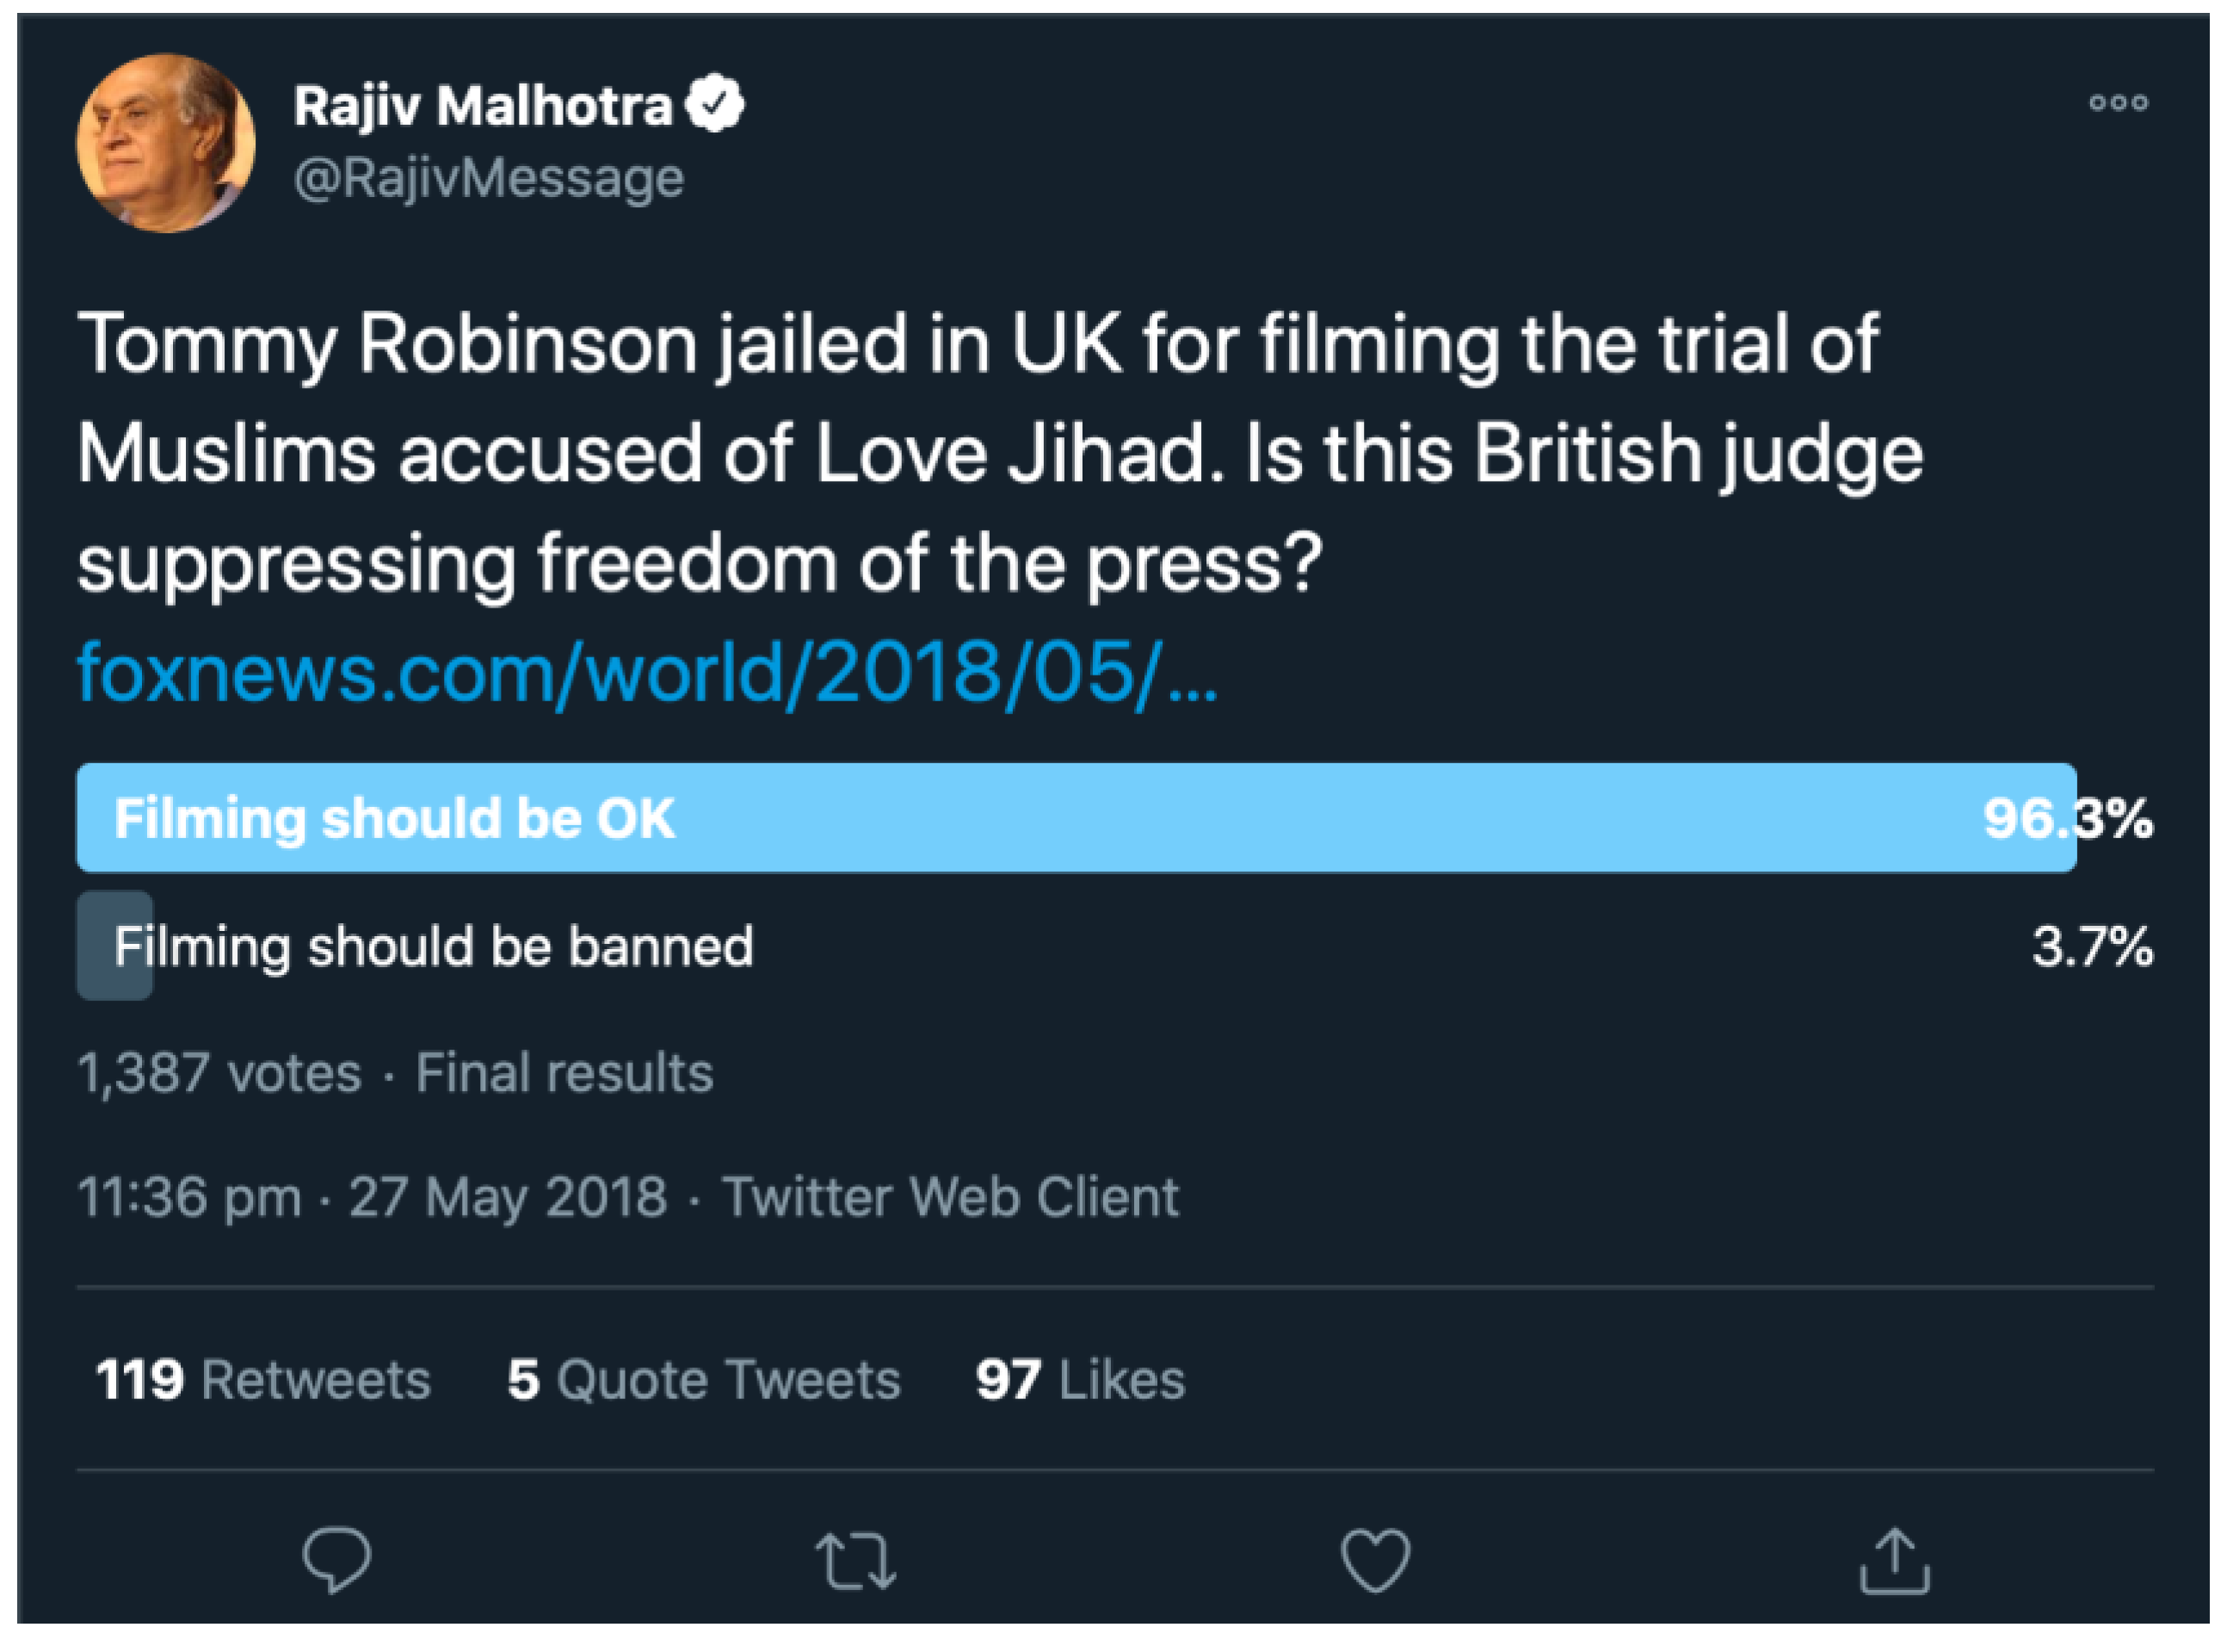Click the 11:36 pm 27 May 2018 timestamp
The height and width of the screenshot is (1652, 2227).
click(372, 1197)
